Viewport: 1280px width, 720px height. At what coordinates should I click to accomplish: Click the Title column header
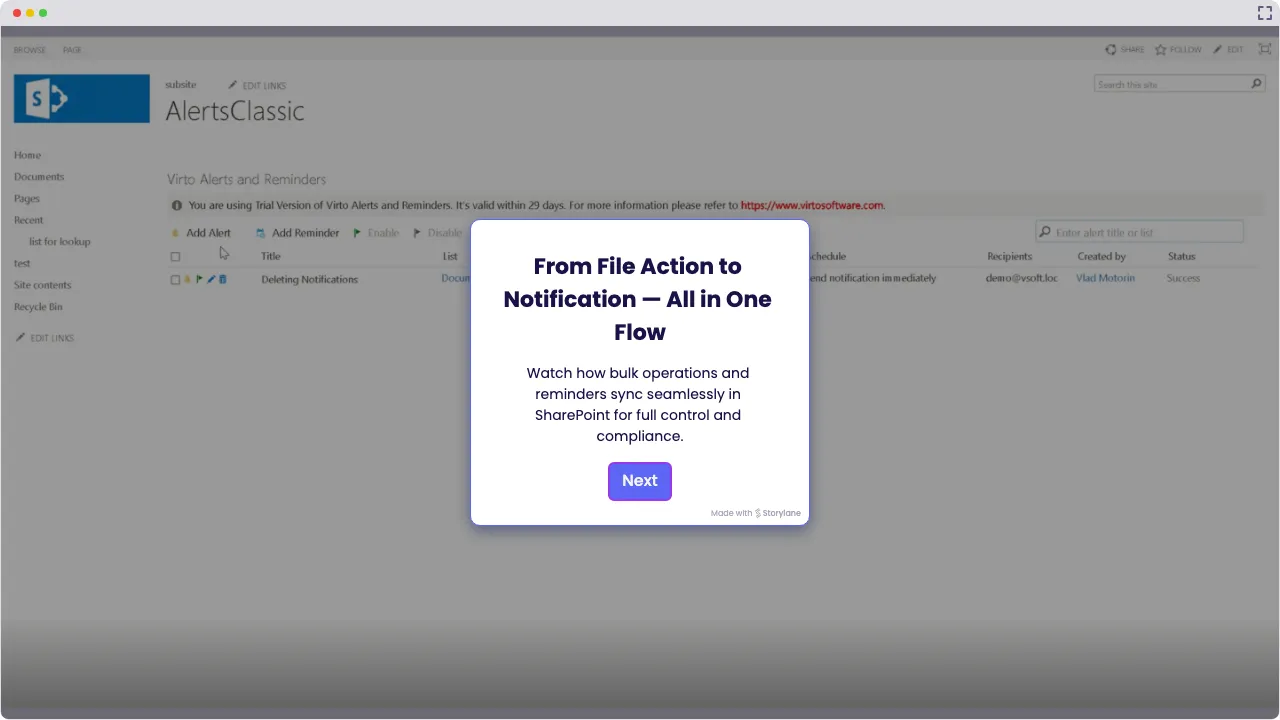(x=271, y=257)
